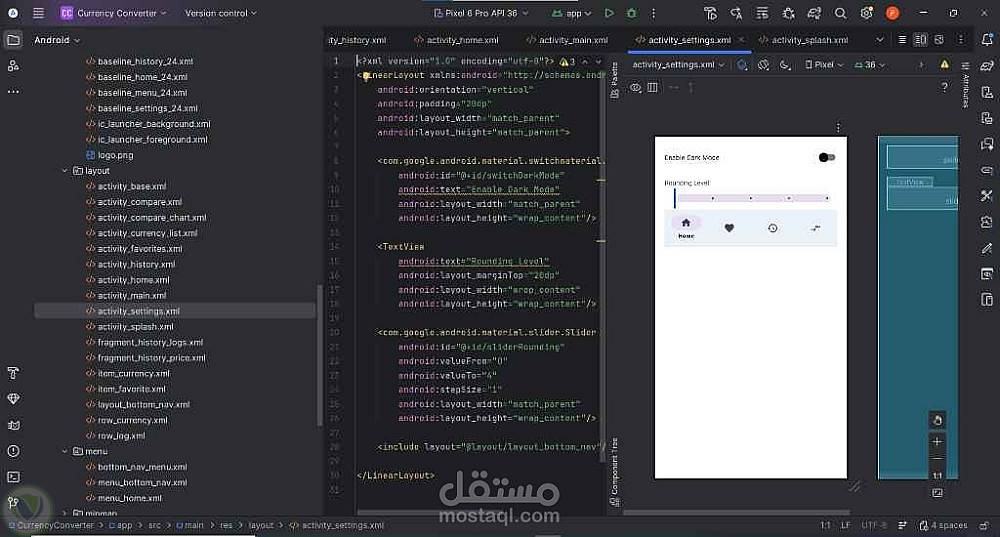
Task: Open the Running Devices tool window
Action: [x=987, y=118]
